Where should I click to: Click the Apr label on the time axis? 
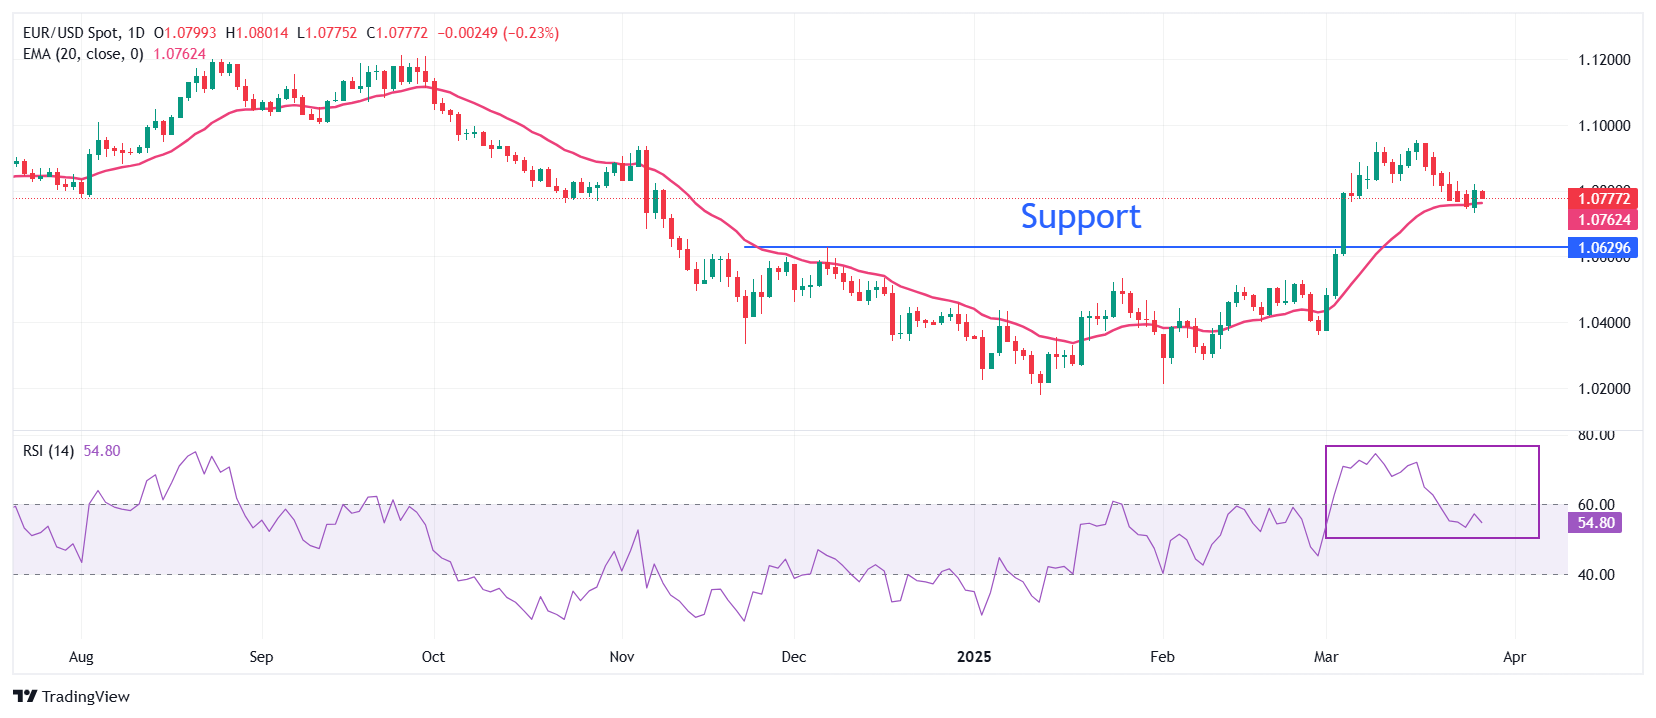(x=1514, y=657)
